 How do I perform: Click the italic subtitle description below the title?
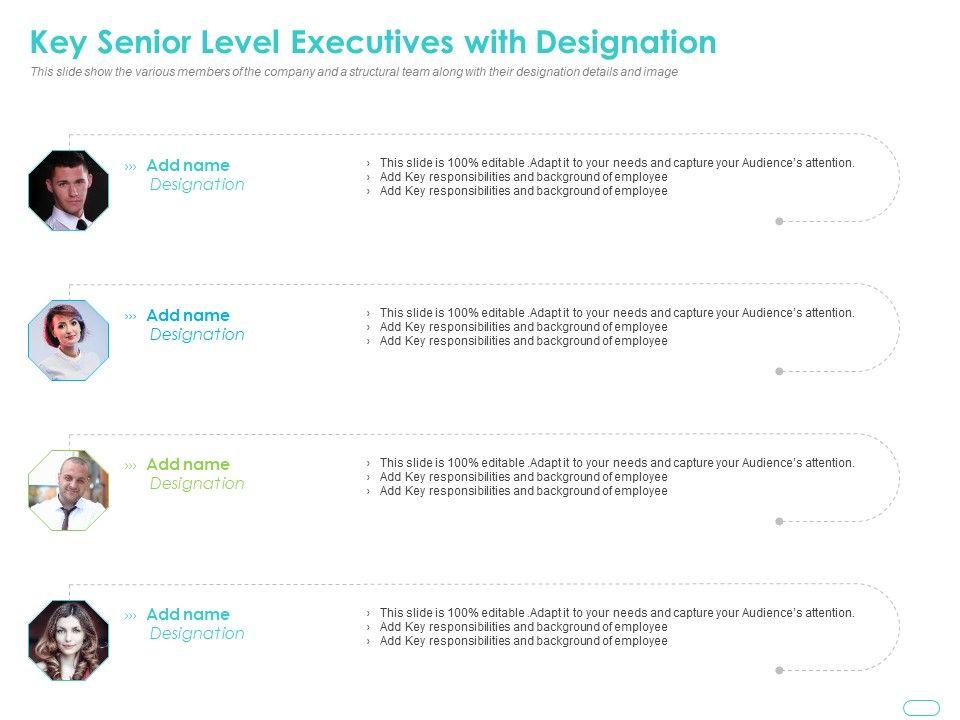354,72
